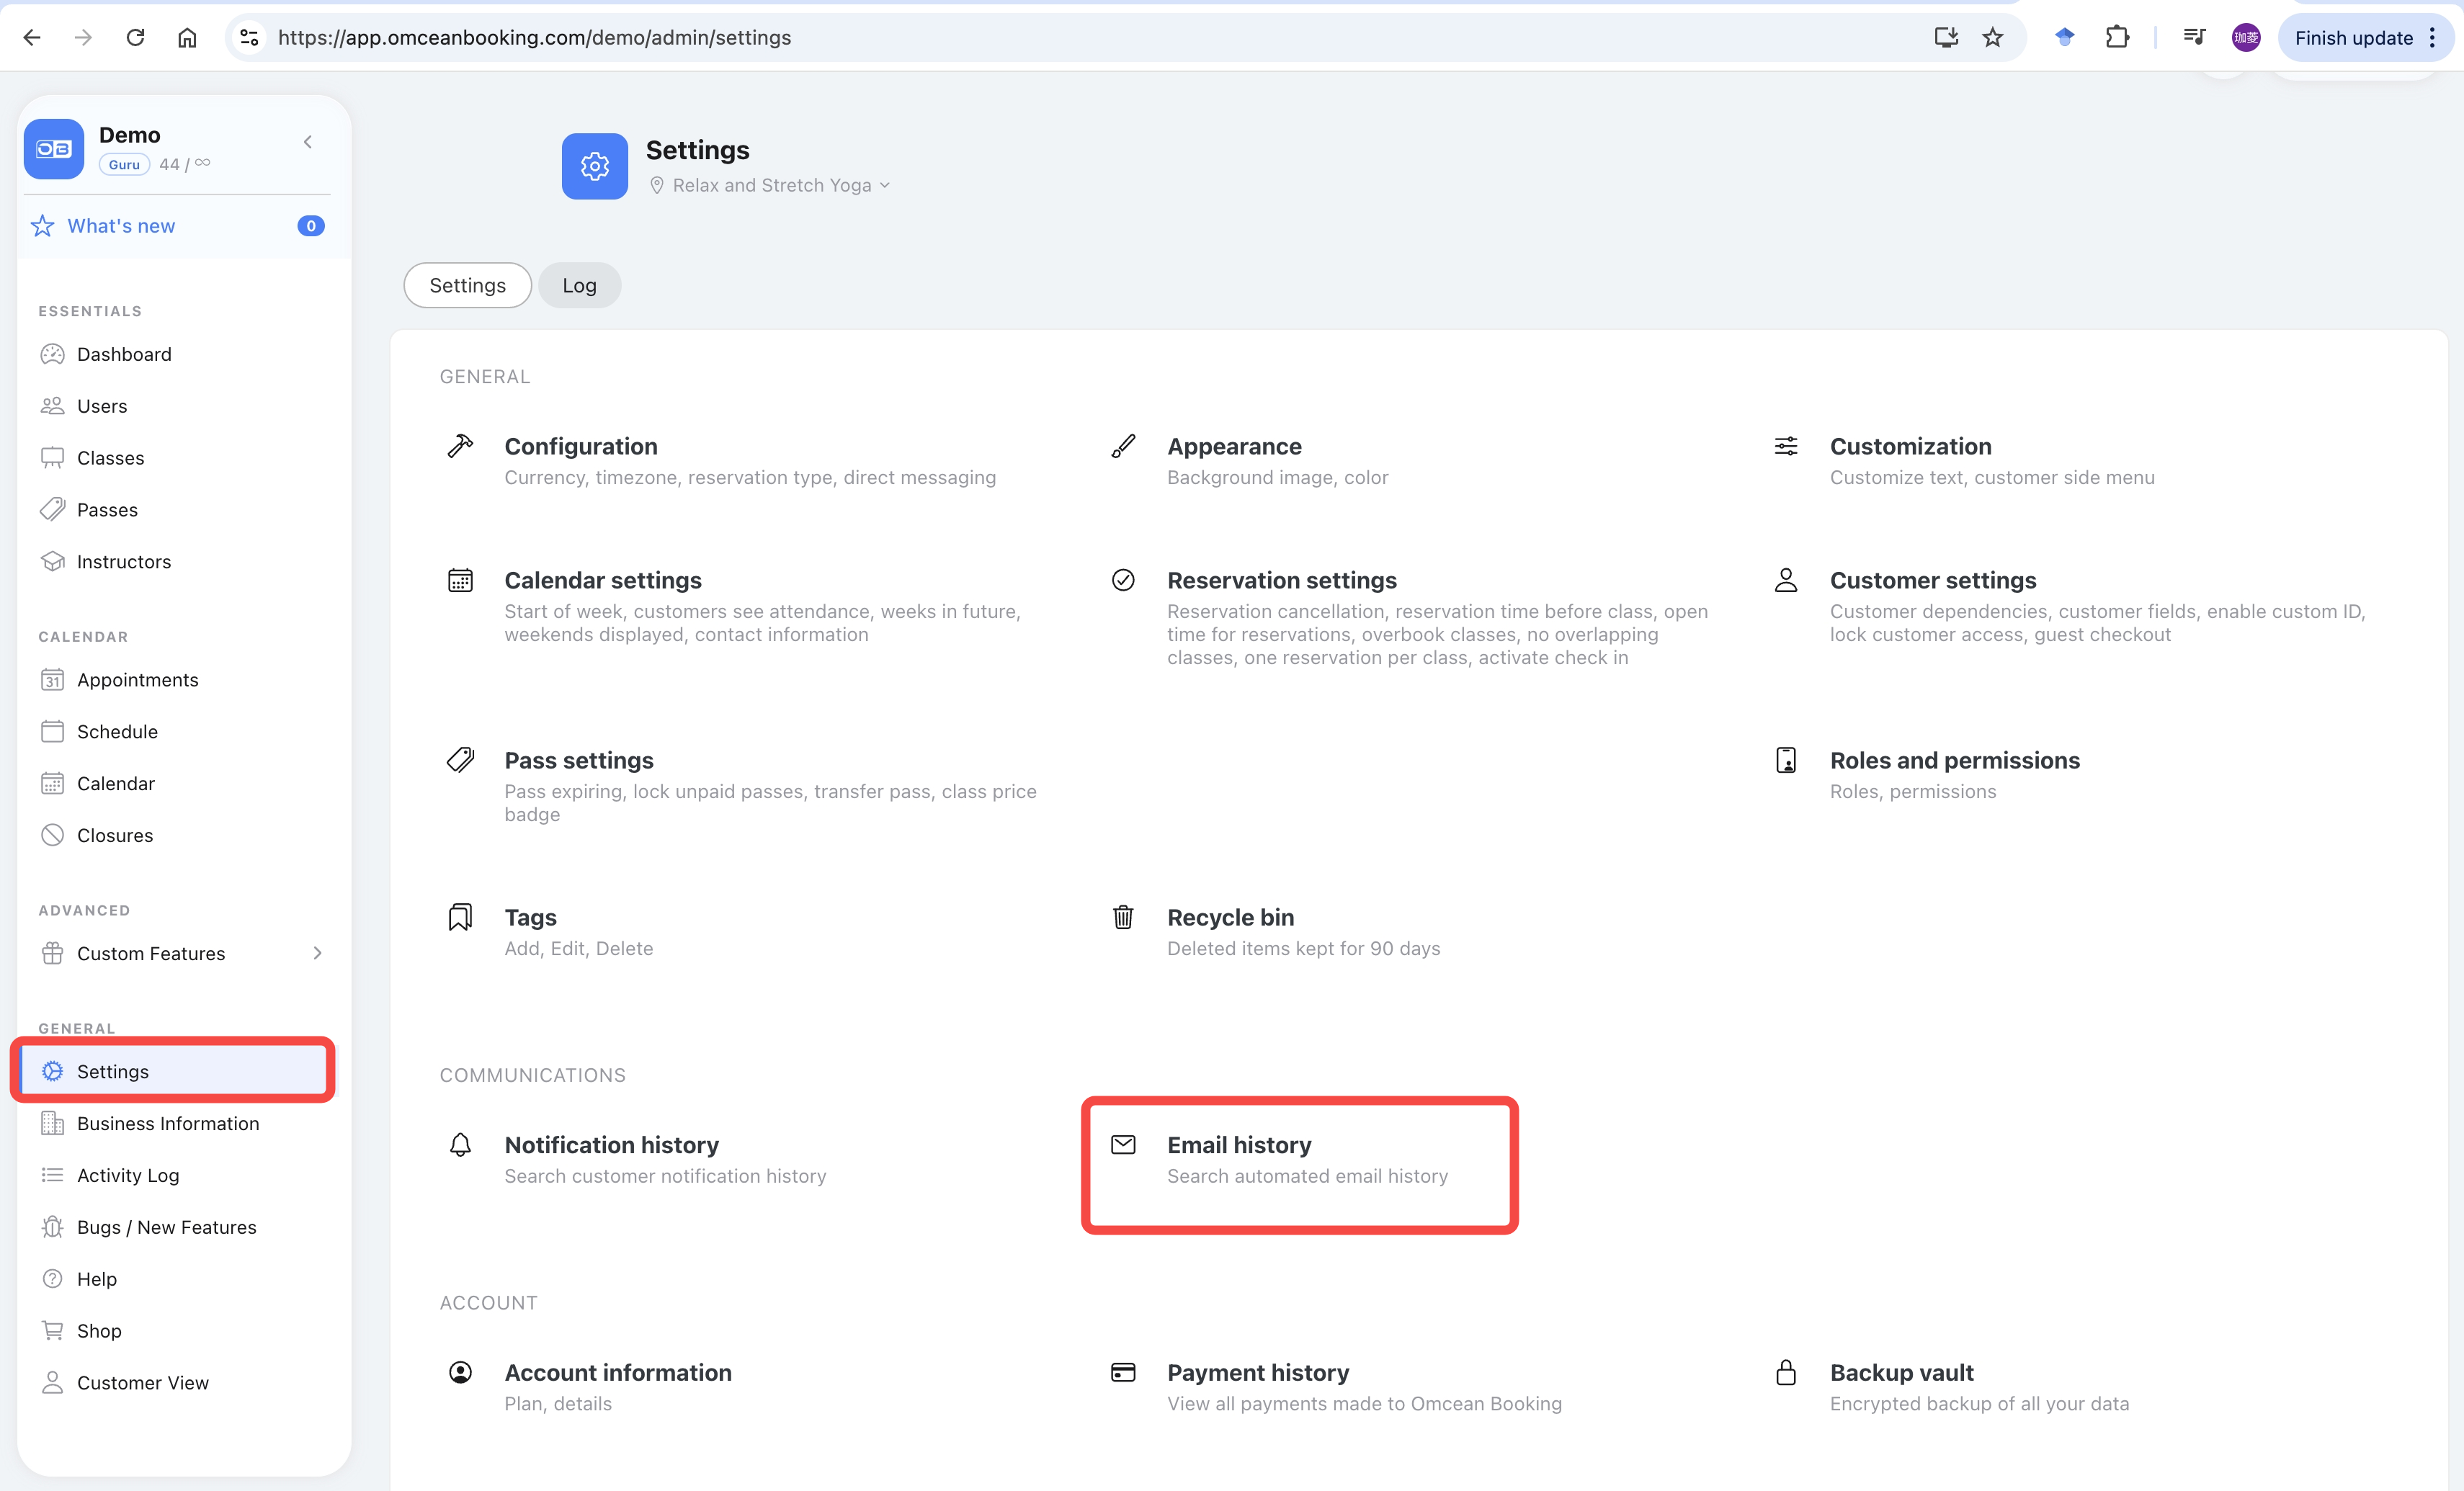Bookmark this page with the star icon
This screenshot has width=2464, height=1491.
(x=1993, y=38)
